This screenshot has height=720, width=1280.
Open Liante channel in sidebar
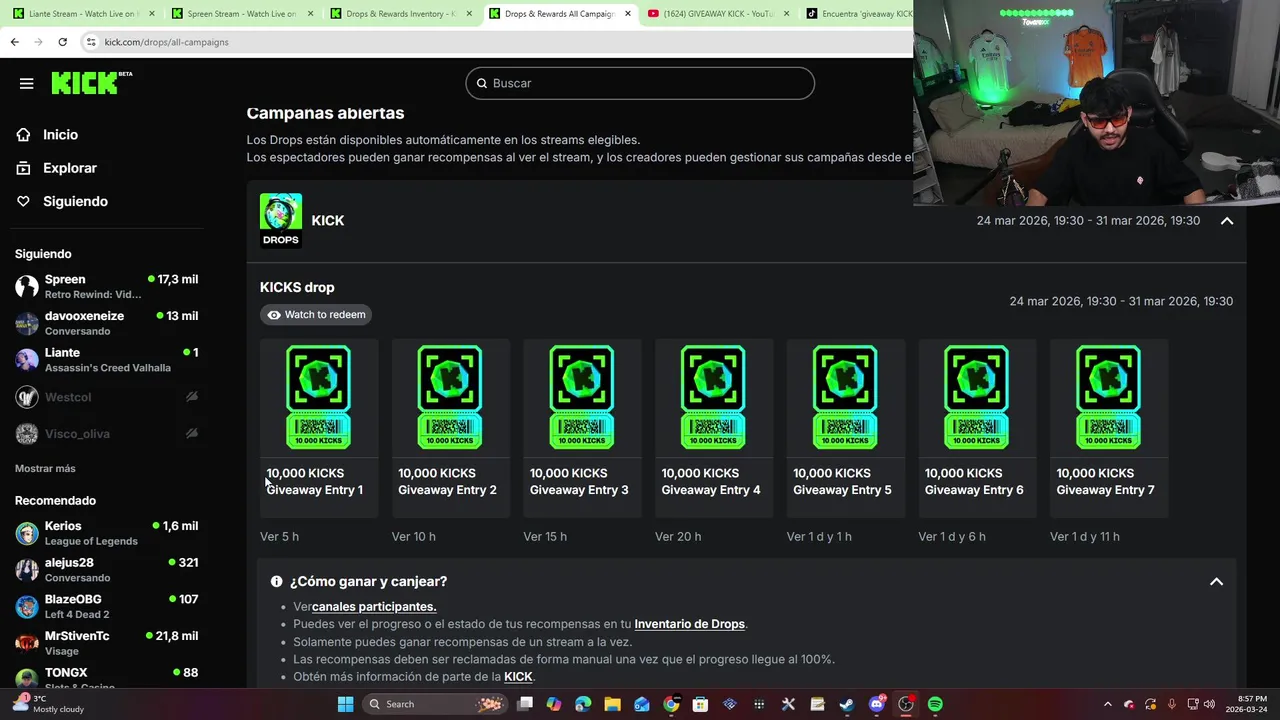click(106, 360)
